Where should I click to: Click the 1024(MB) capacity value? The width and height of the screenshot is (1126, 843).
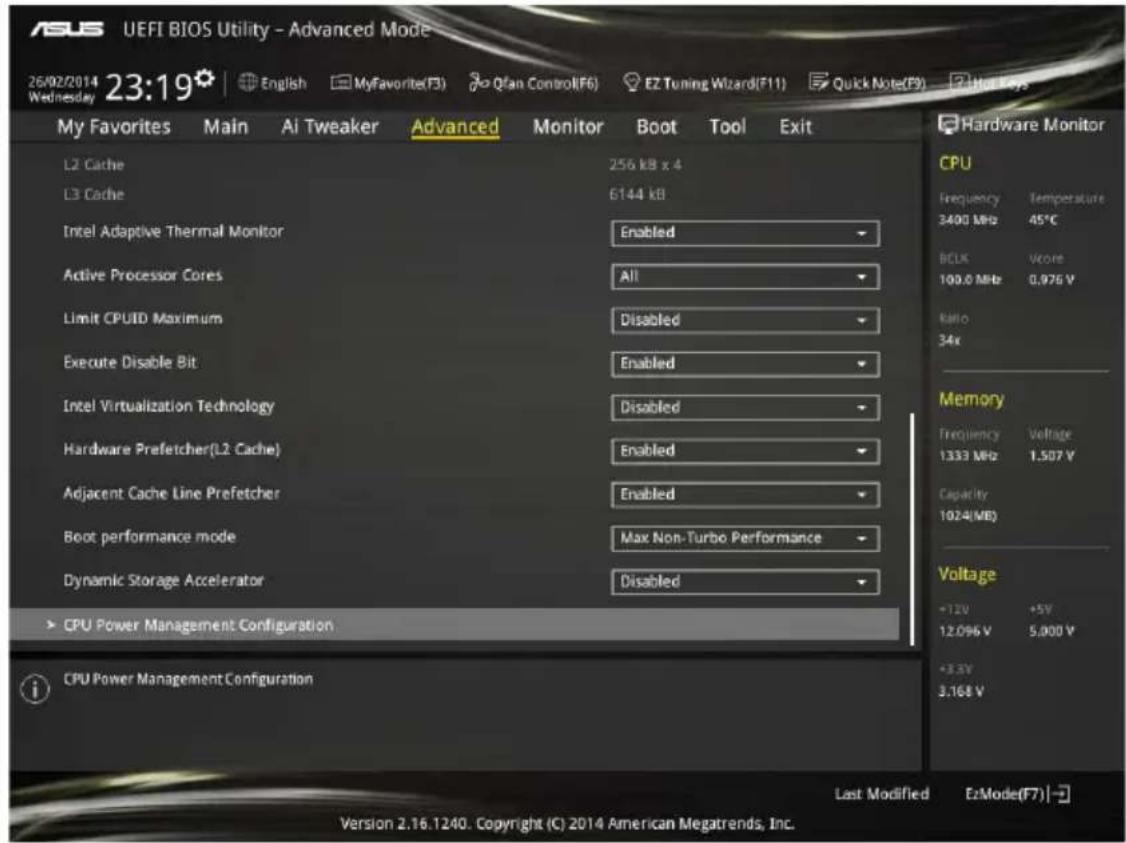tap(968, 516)
